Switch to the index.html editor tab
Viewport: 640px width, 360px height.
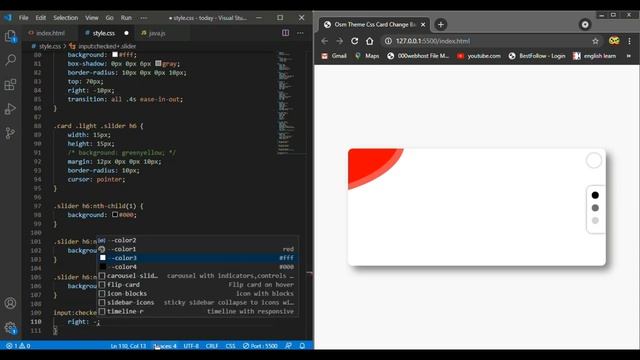coord(50,33)
